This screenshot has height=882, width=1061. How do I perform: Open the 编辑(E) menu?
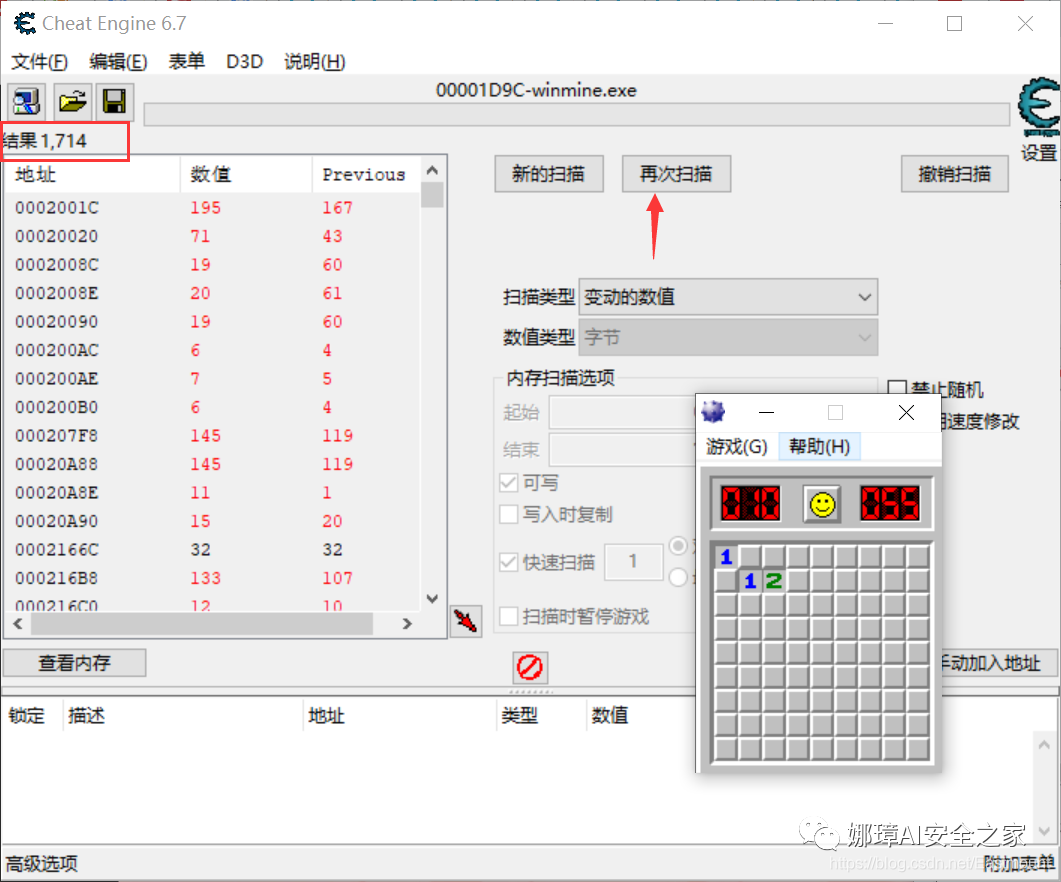tap(118, 62)
